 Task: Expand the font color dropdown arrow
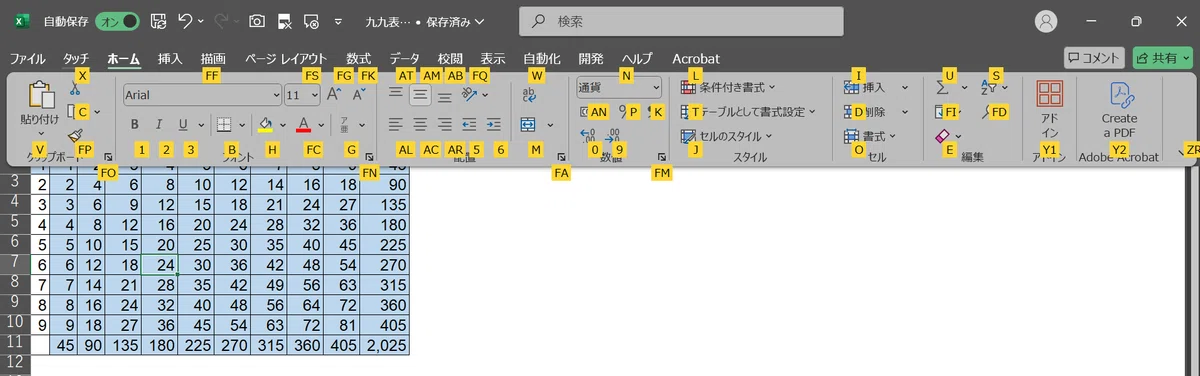(321, 125)
